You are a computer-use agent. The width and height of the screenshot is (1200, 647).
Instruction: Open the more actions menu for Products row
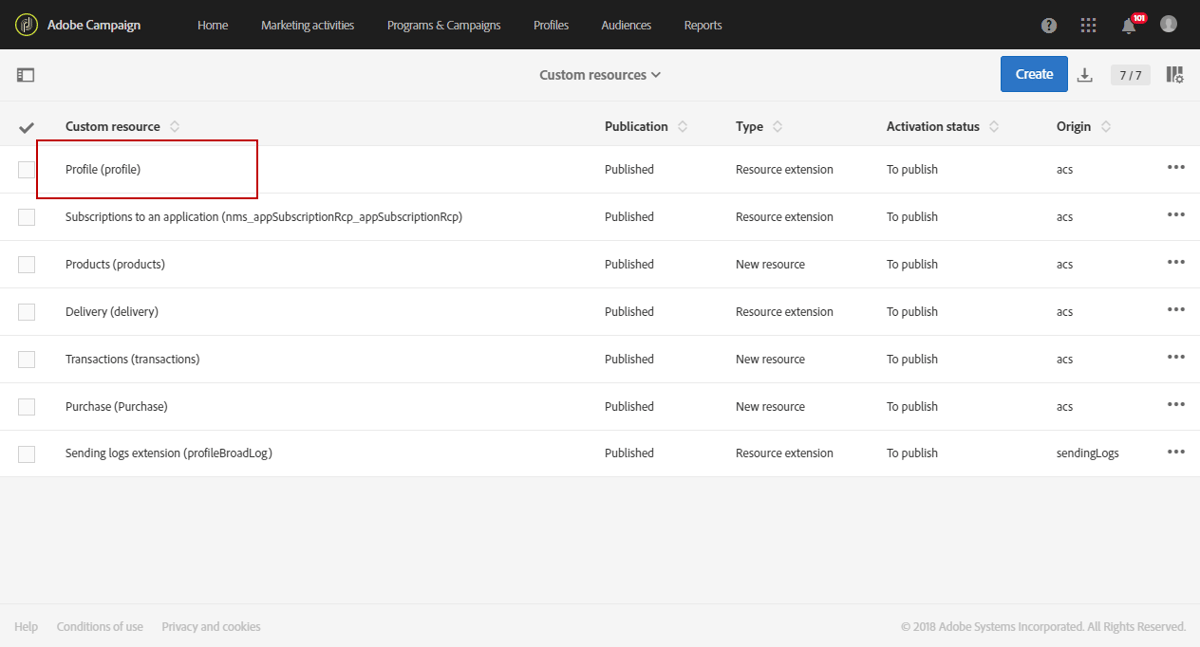(x=1176, y=263)
